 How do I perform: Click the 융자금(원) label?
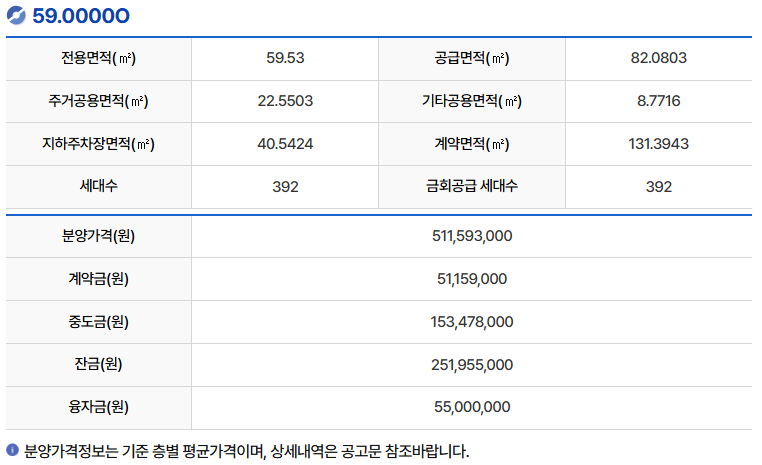(98, 407)
